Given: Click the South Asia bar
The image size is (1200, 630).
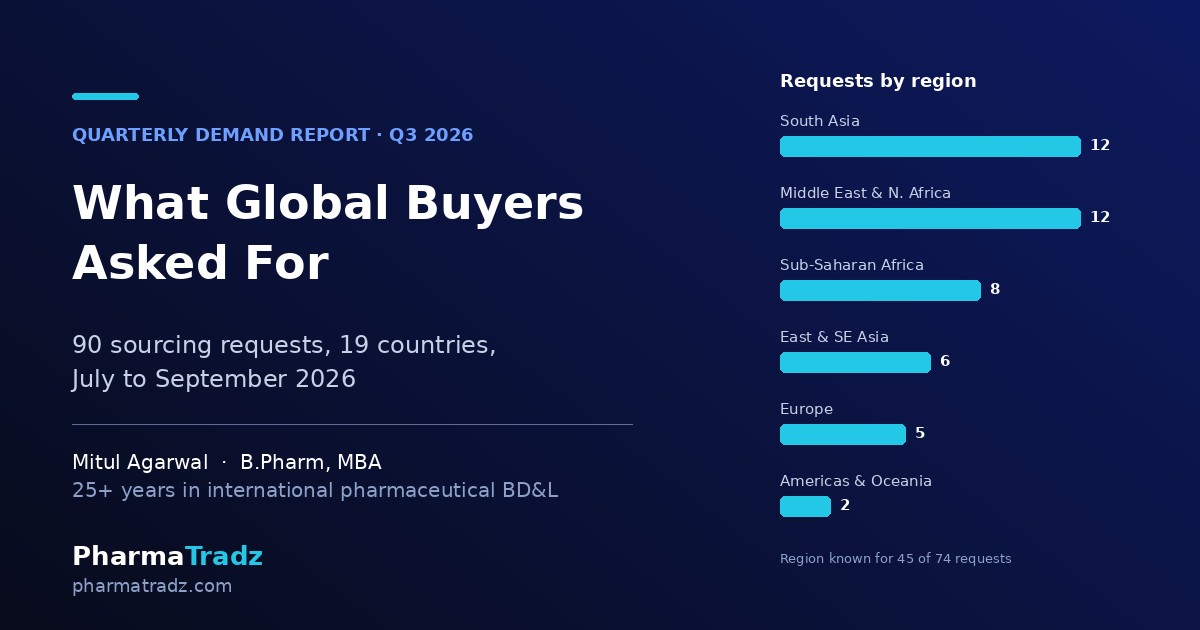Looking at the screenshot, I should pyautogui.click(x=930, y=146).
